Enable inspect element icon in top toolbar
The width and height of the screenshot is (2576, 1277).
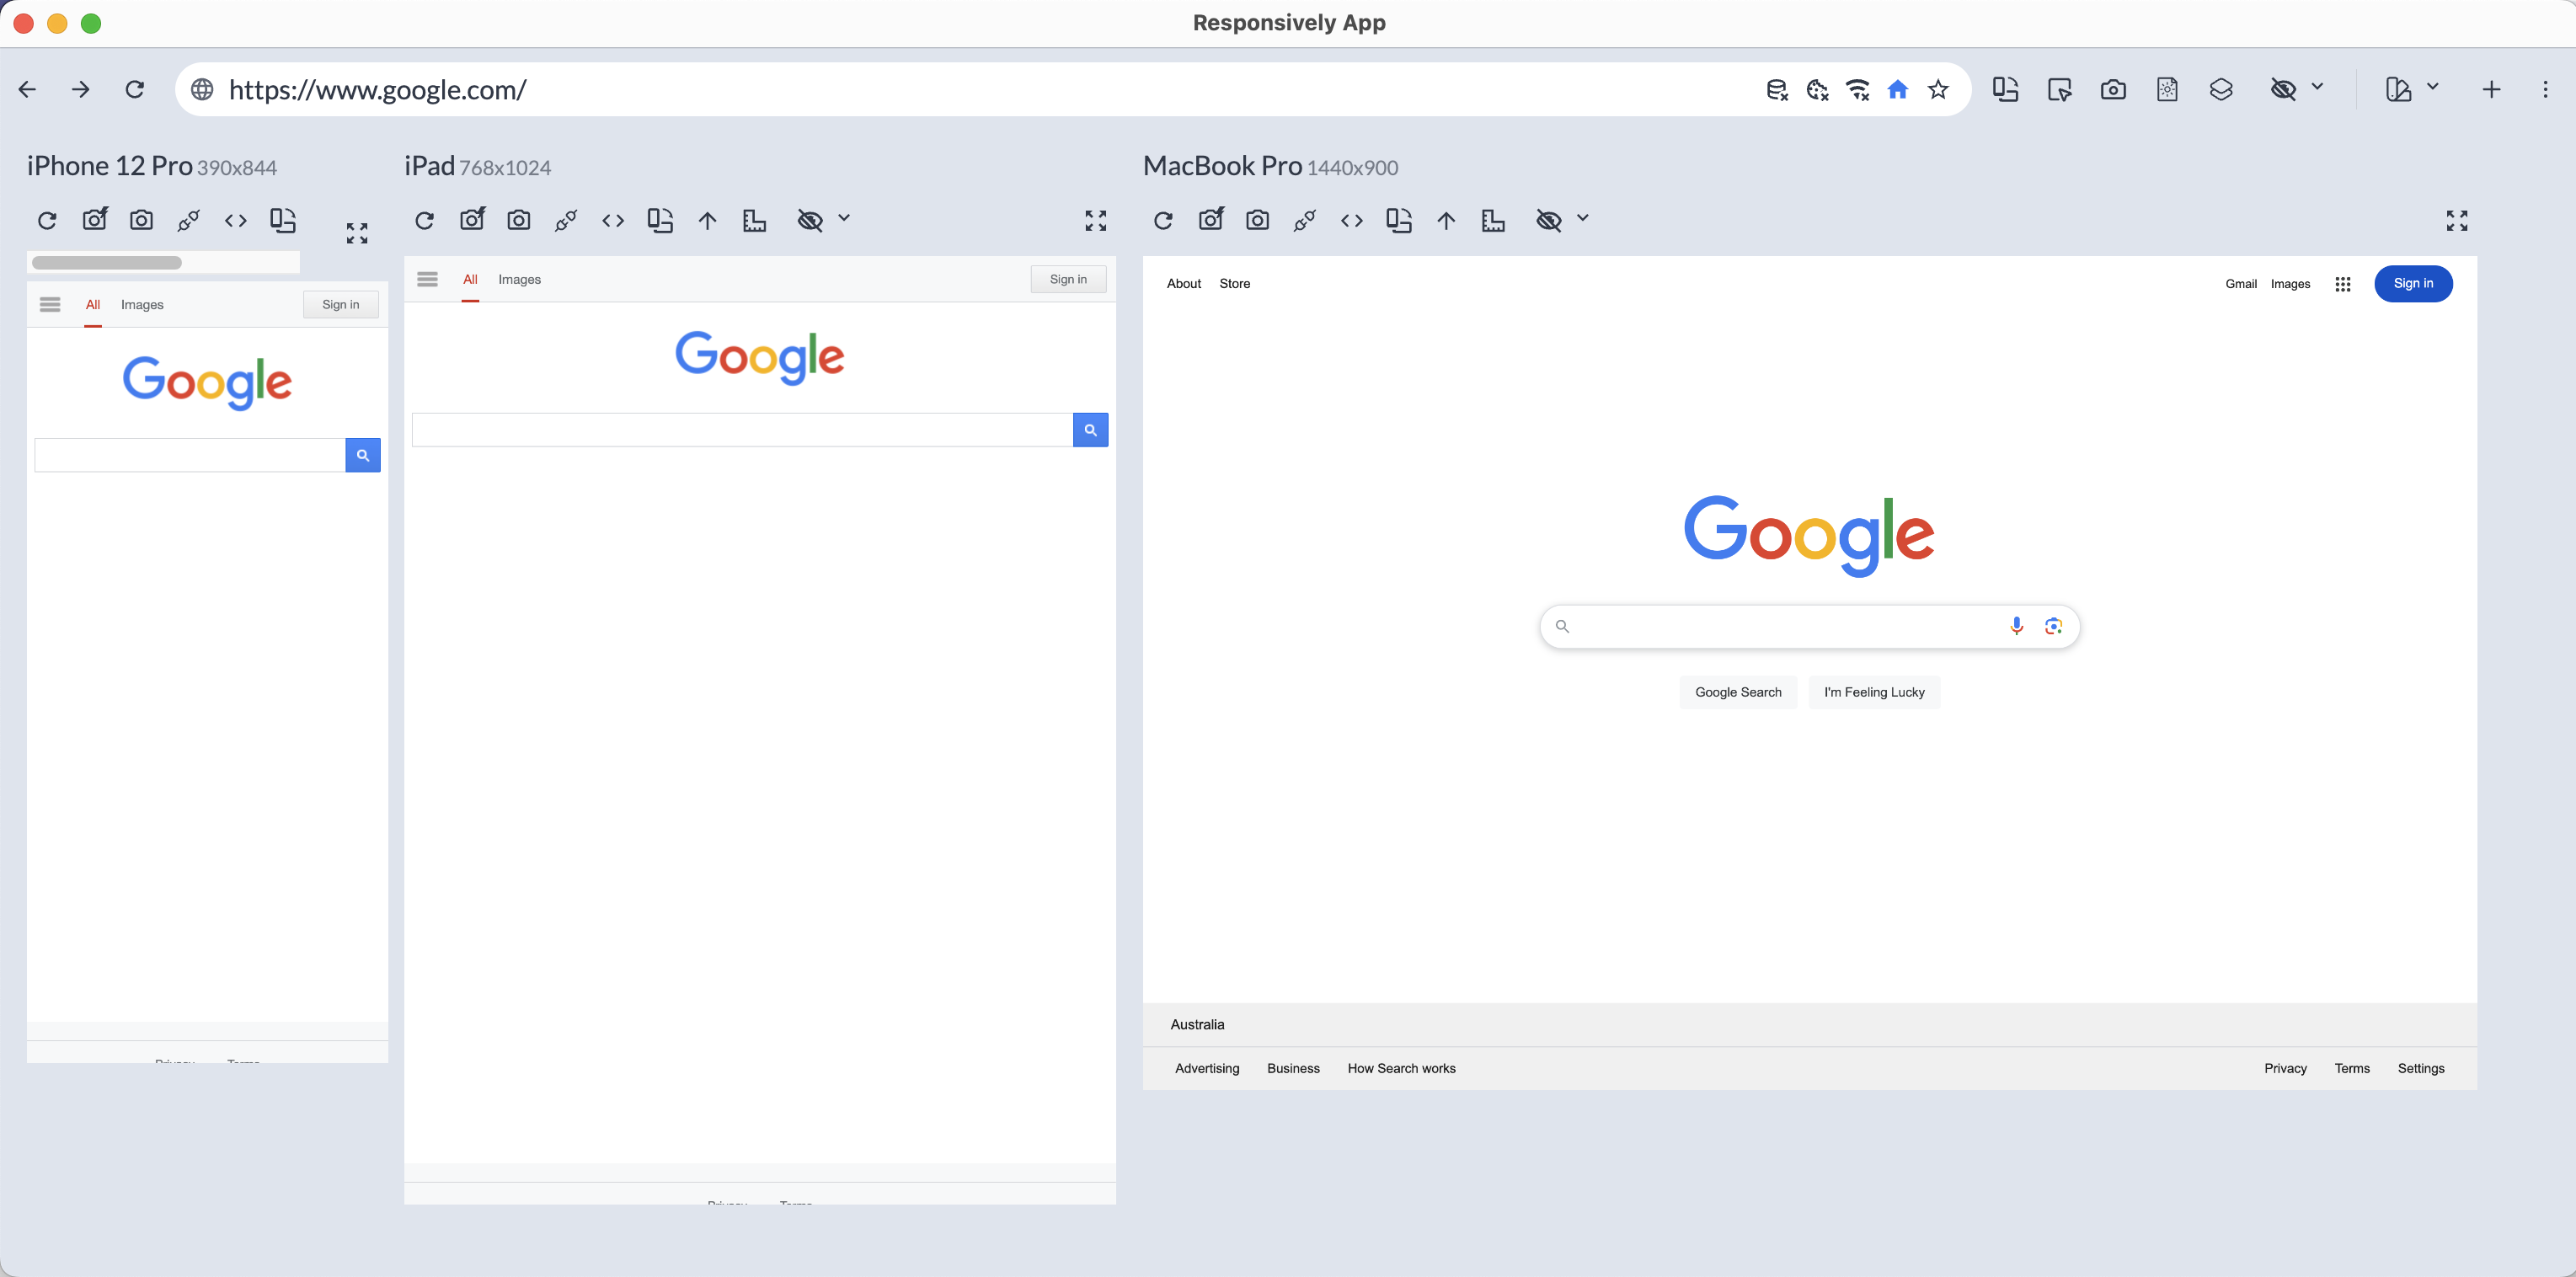(x=2060, y=90)
